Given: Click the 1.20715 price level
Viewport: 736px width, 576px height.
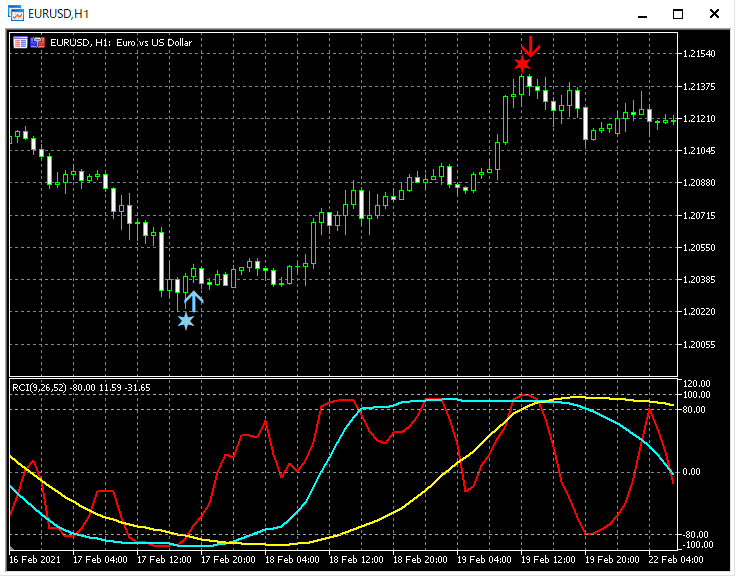Looking at the screenshot, I should tap(699, 215).
